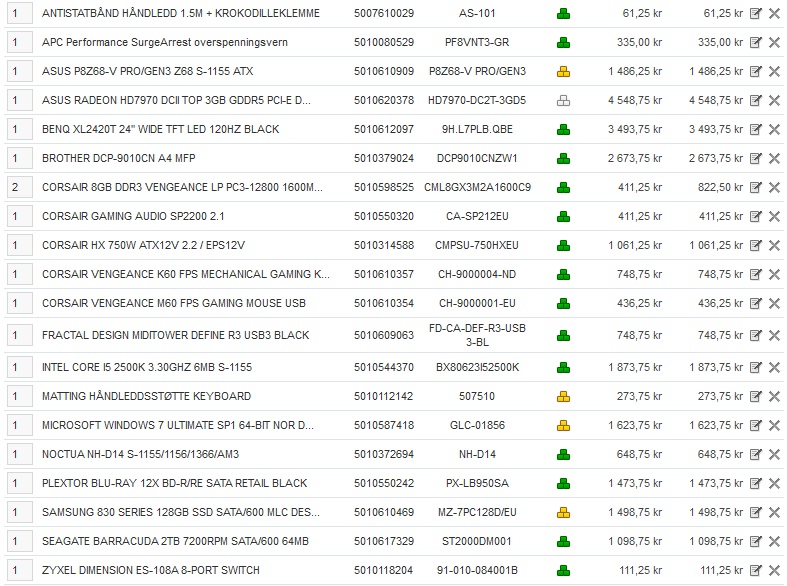Remove the SEAGATE BARRACUDA 2TB drive
The height and width of the screenshot is (586, 787).
tap(774, 541)
